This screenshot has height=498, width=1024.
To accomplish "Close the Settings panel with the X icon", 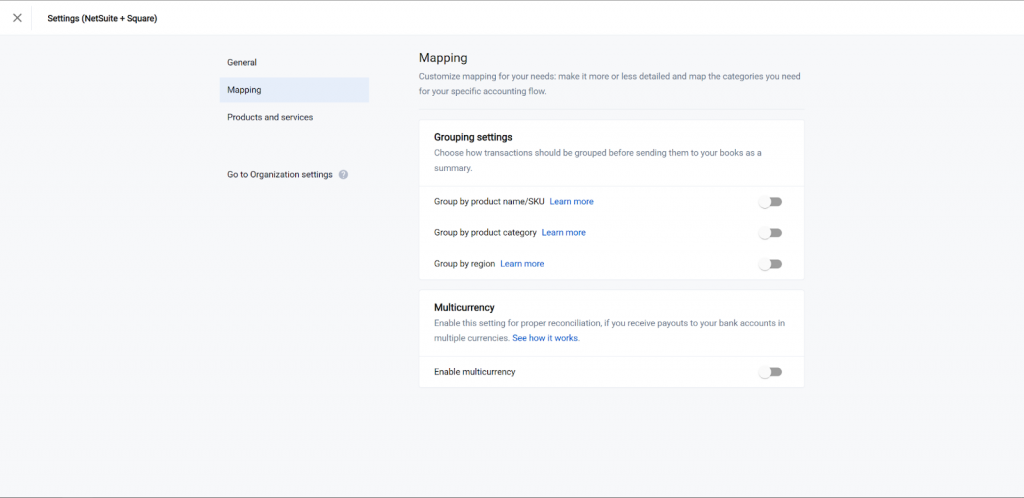I will click(17, 18).
